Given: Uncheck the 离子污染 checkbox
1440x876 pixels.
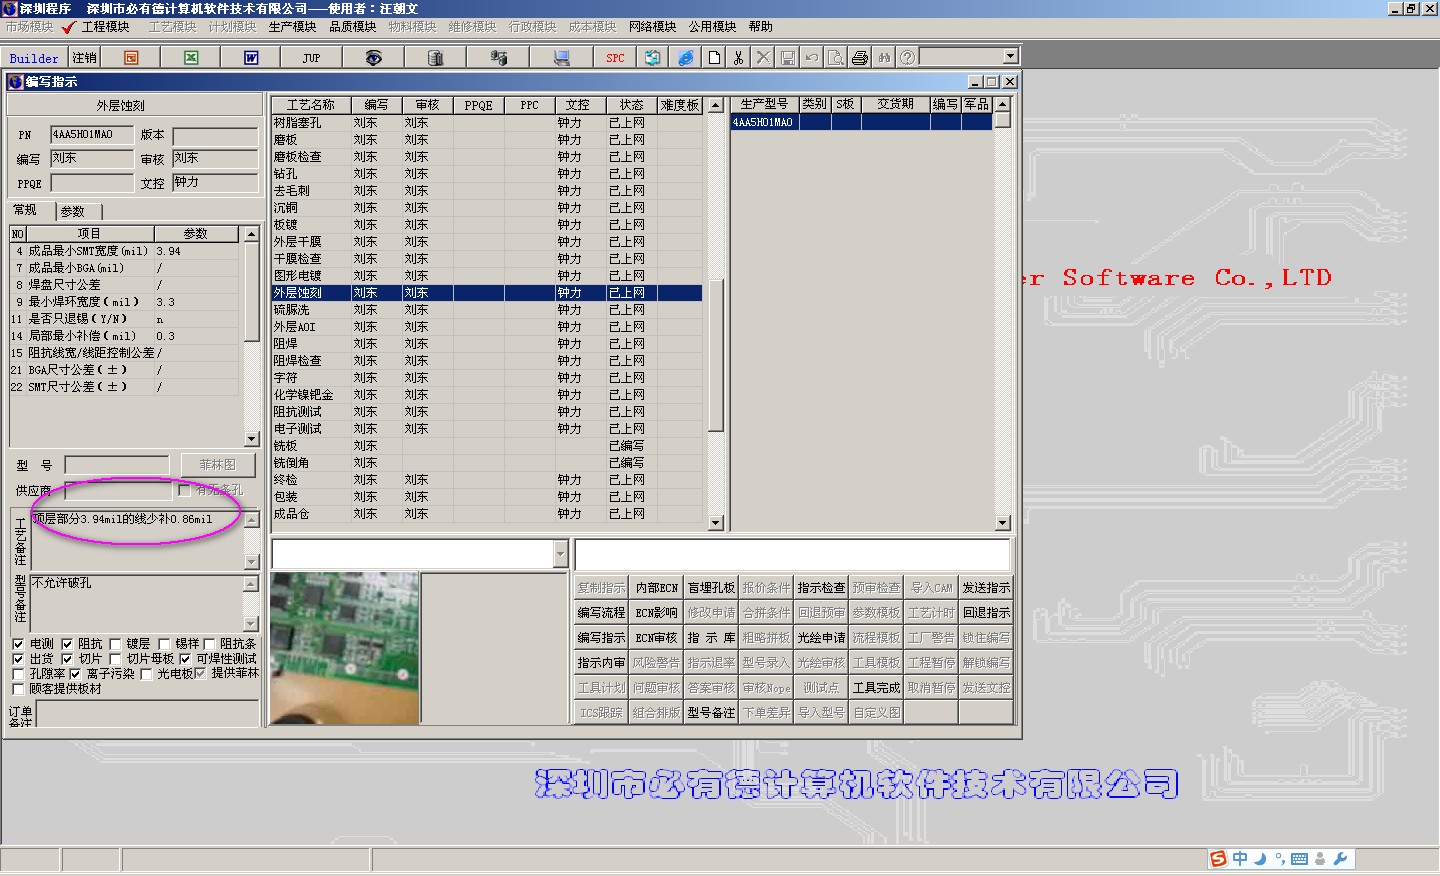Looking at the screenshot, I should coord(75,674).
